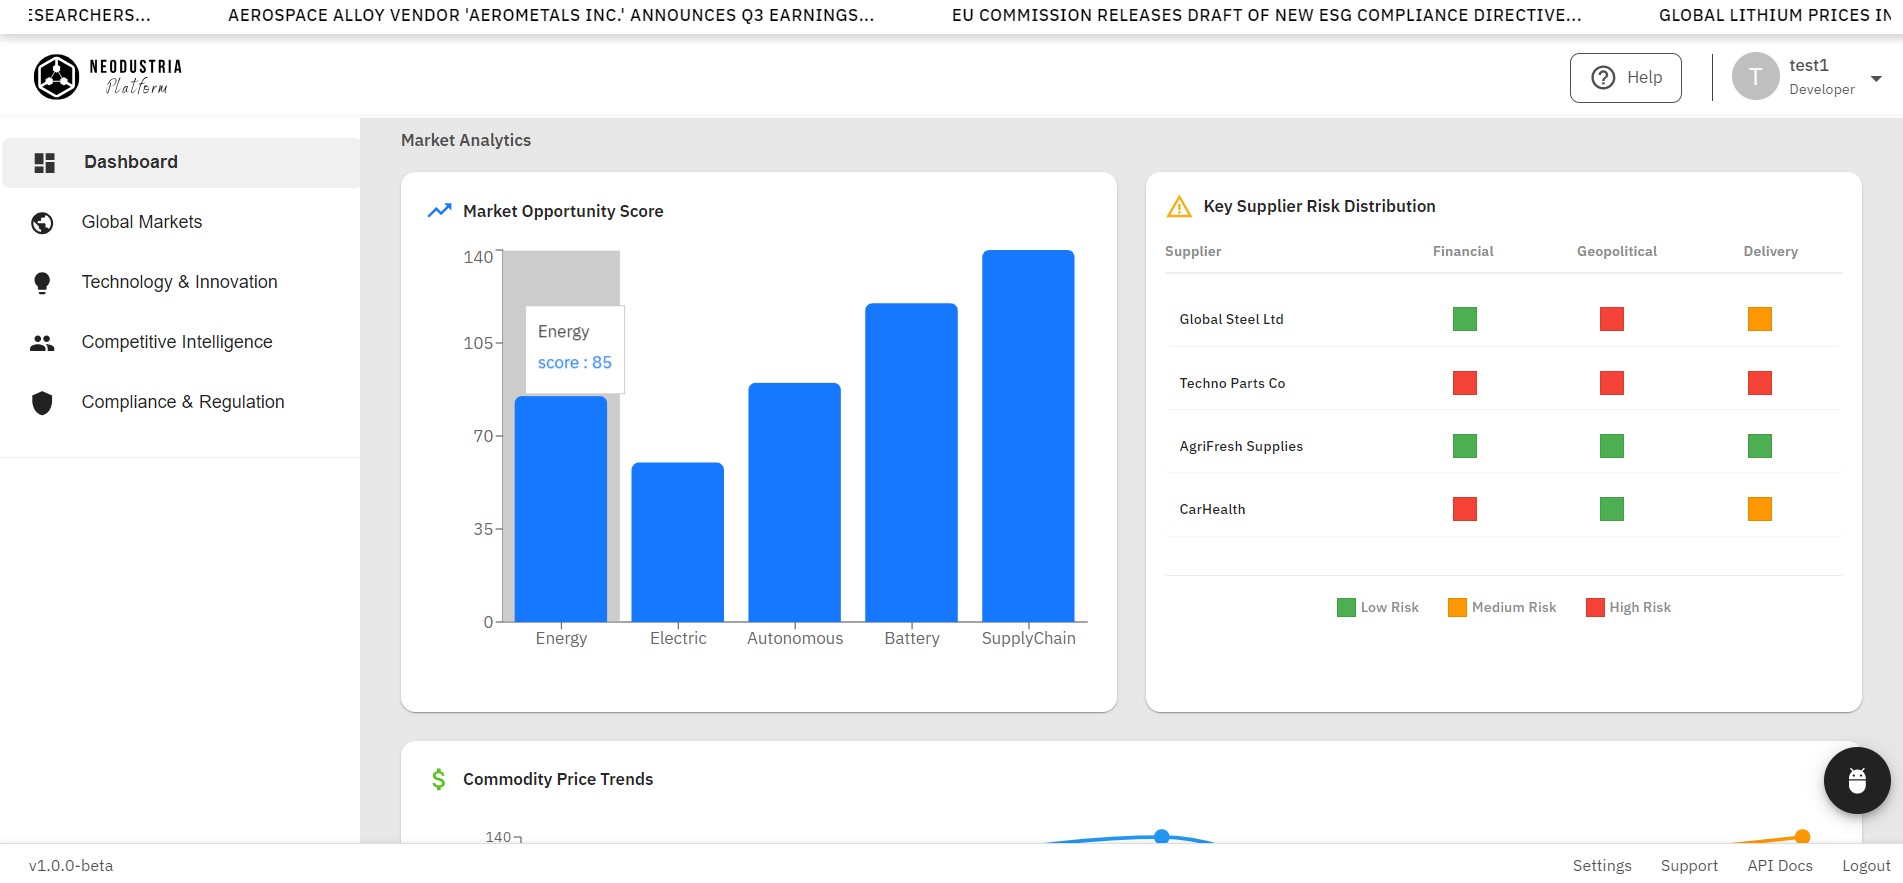The width and height of the screenshot is (1903, 883).
Task: Click CarHealth's orange Delivery risk swatch
Action: tap(1759, 509)
